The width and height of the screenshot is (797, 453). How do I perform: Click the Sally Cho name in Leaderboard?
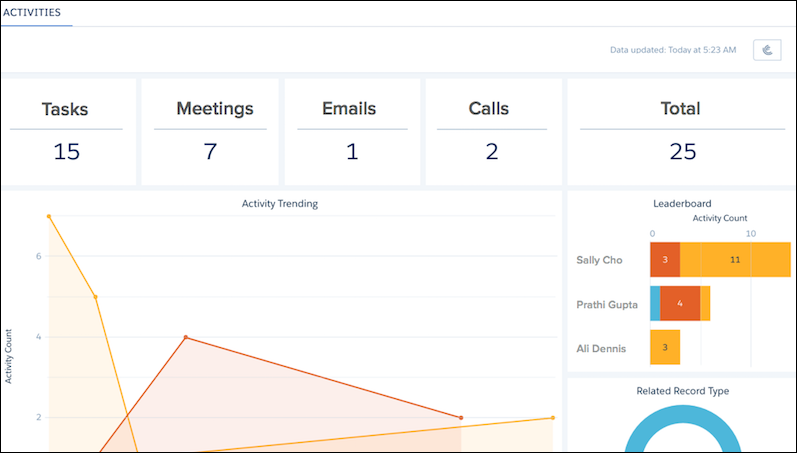(x=599, y=260)
